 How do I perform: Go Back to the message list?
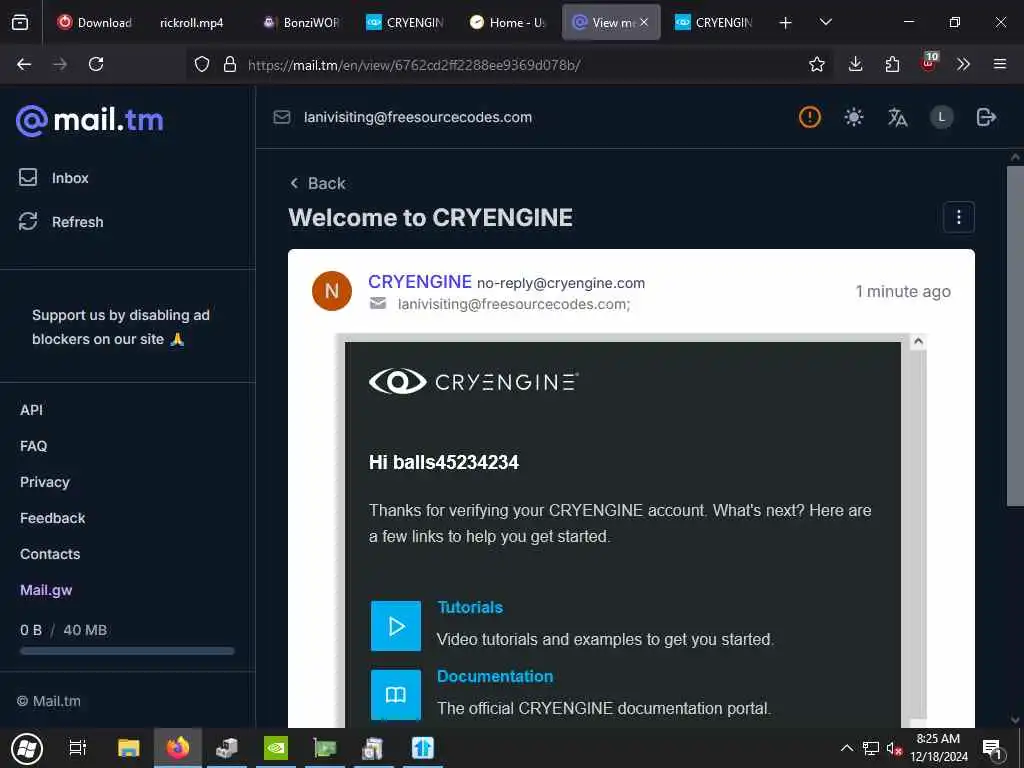point(317,184)
